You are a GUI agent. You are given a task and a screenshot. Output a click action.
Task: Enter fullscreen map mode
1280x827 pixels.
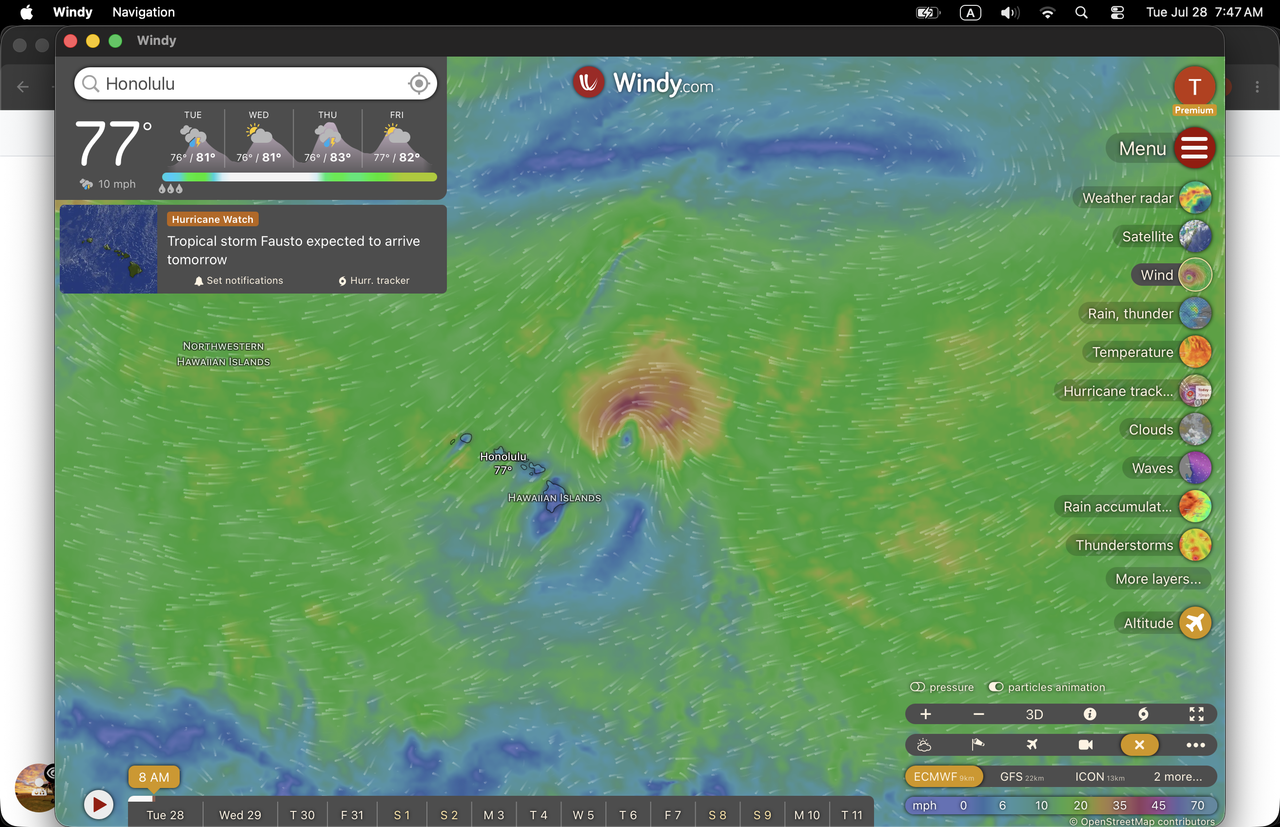pyautogui.click(x=1197, y=714)
